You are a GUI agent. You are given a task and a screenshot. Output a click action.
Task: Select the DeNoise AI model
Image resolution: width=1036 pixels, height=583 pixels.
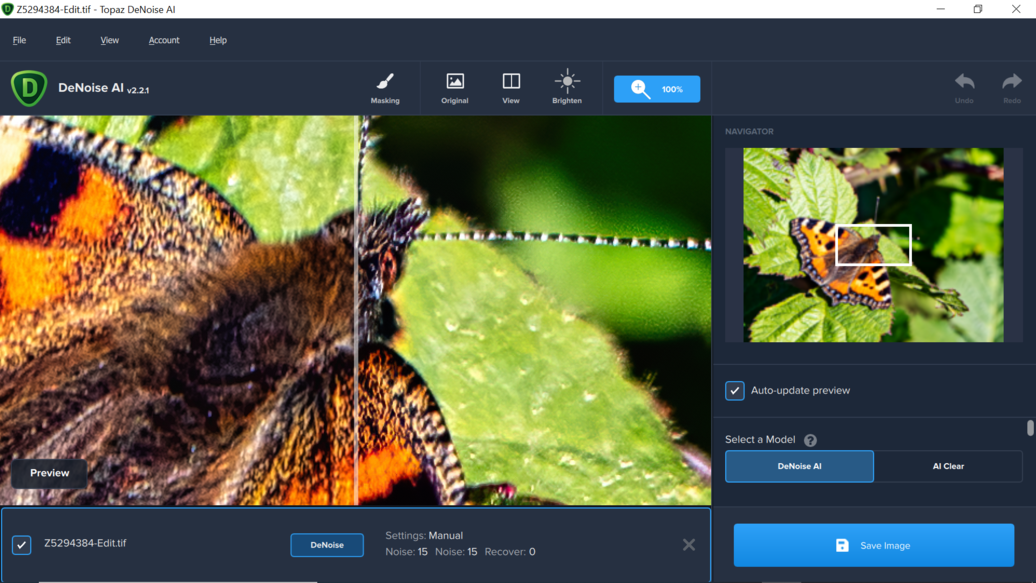point(799,466)
